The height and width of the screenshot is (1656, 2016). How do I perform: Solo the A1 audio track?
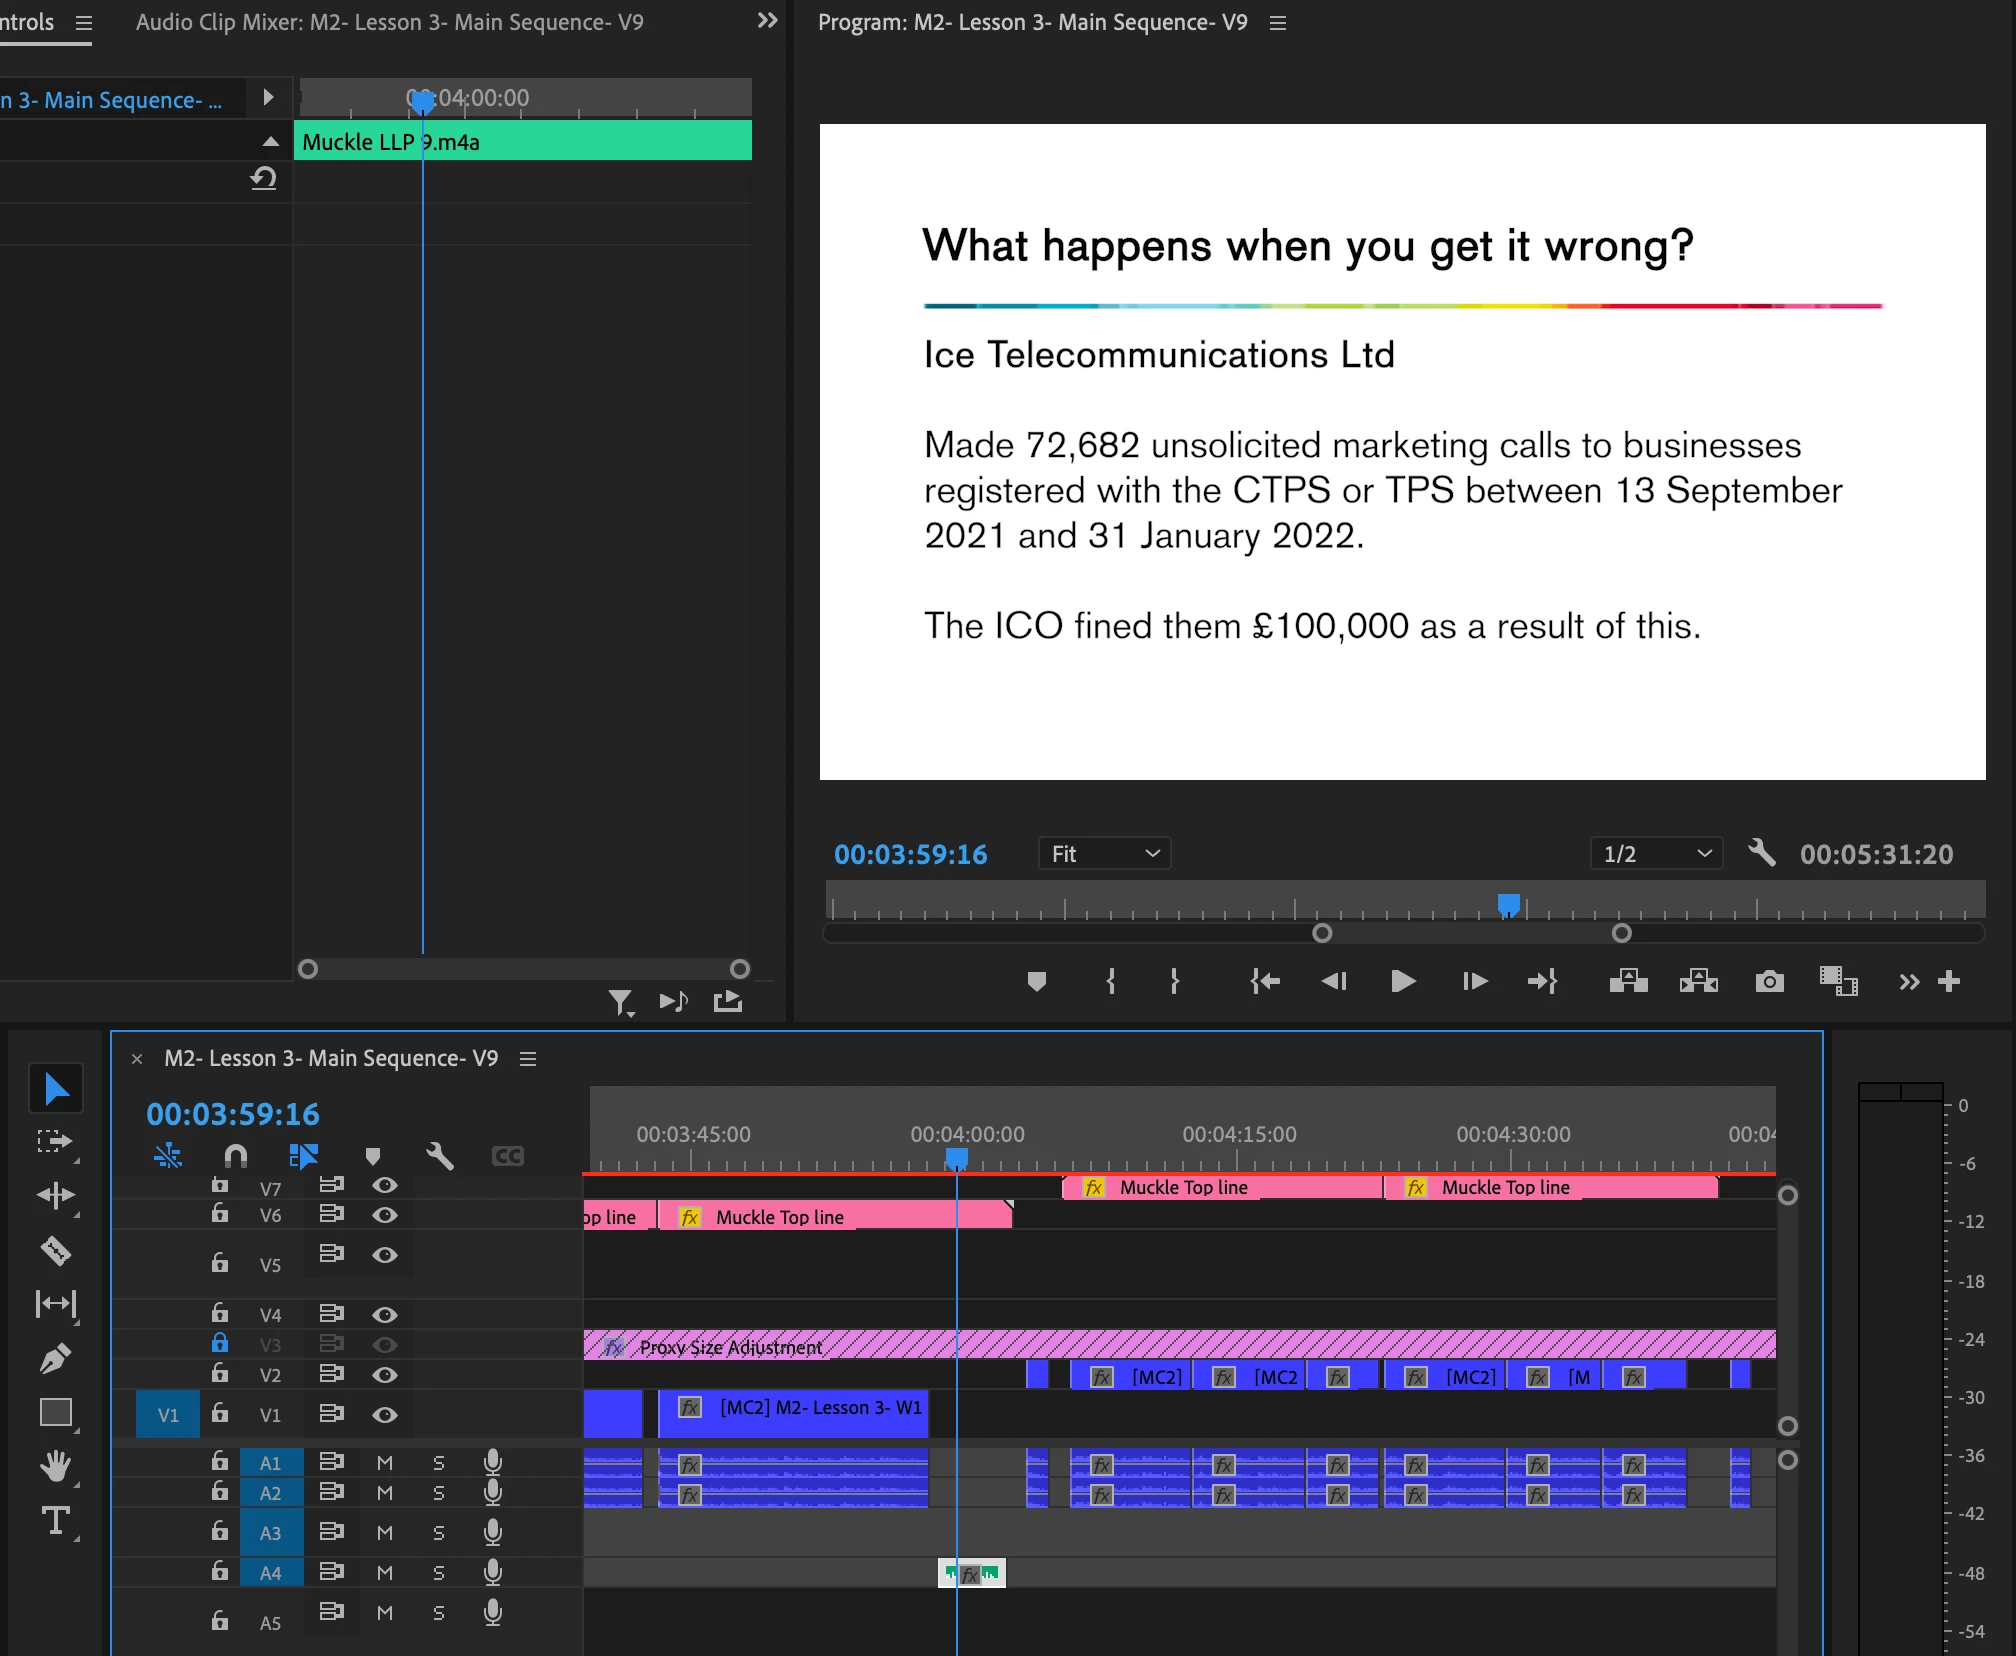438,1462
